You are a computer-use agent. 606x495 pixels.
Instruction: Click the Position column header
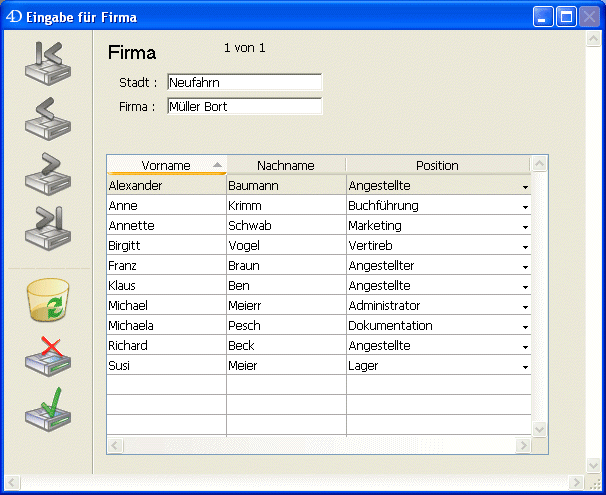[x=437, y=165]
